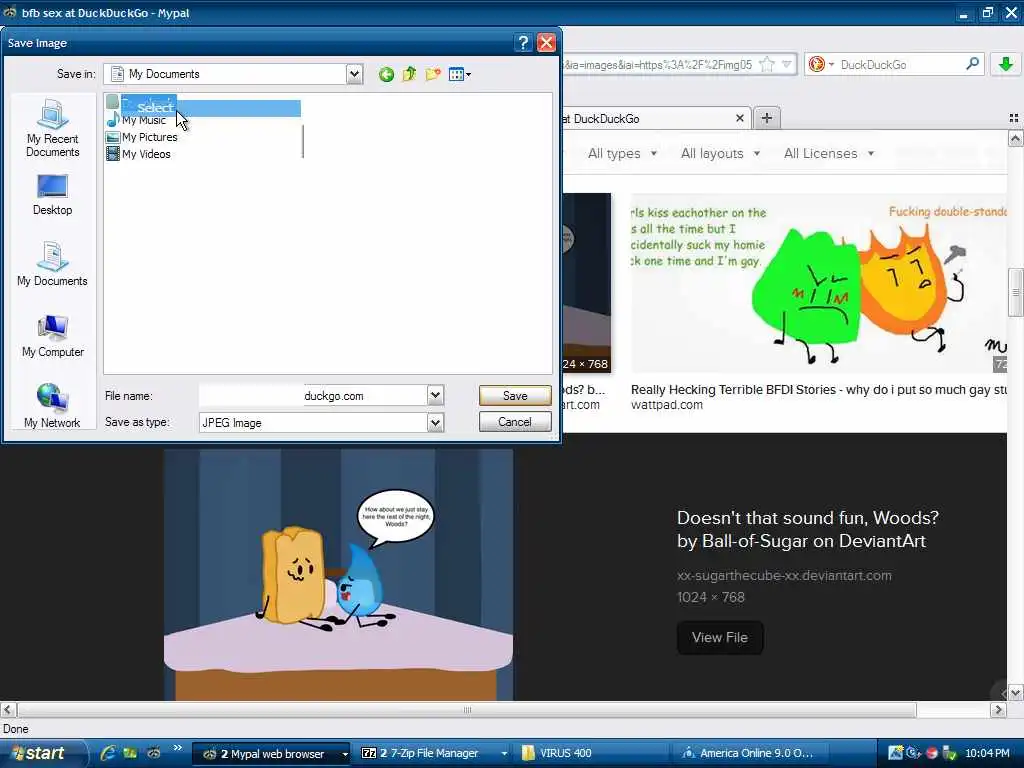Image resolution: width=1024 pixels, height=768 pixels.
Task: Click the vertical scrollbar up arrow
Action: click(x=1015, y=138)
